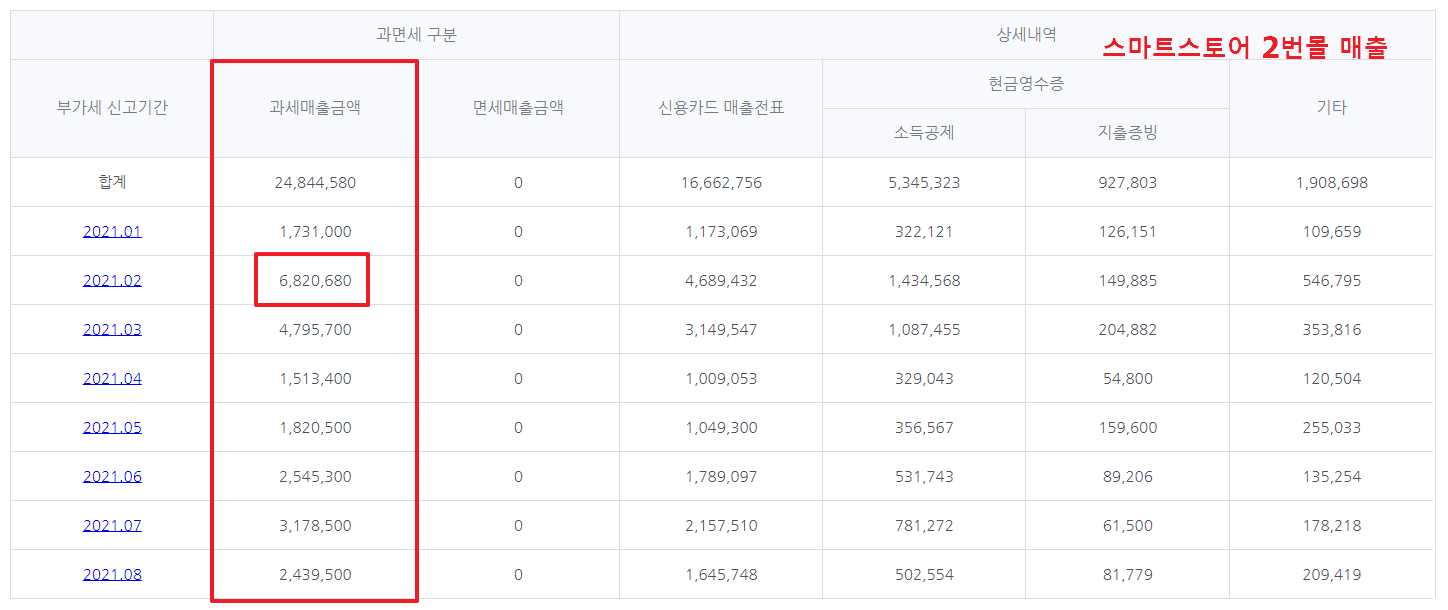The width and height of the screenshot is (1448, 610).
Task: Click the 기타 column header
Action: 1331,108
